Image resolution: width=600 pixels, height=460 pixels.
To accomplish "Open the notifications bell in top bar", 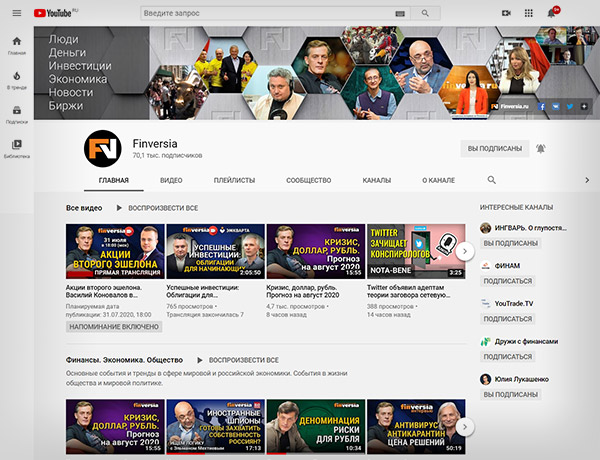I will pos(552,13).
